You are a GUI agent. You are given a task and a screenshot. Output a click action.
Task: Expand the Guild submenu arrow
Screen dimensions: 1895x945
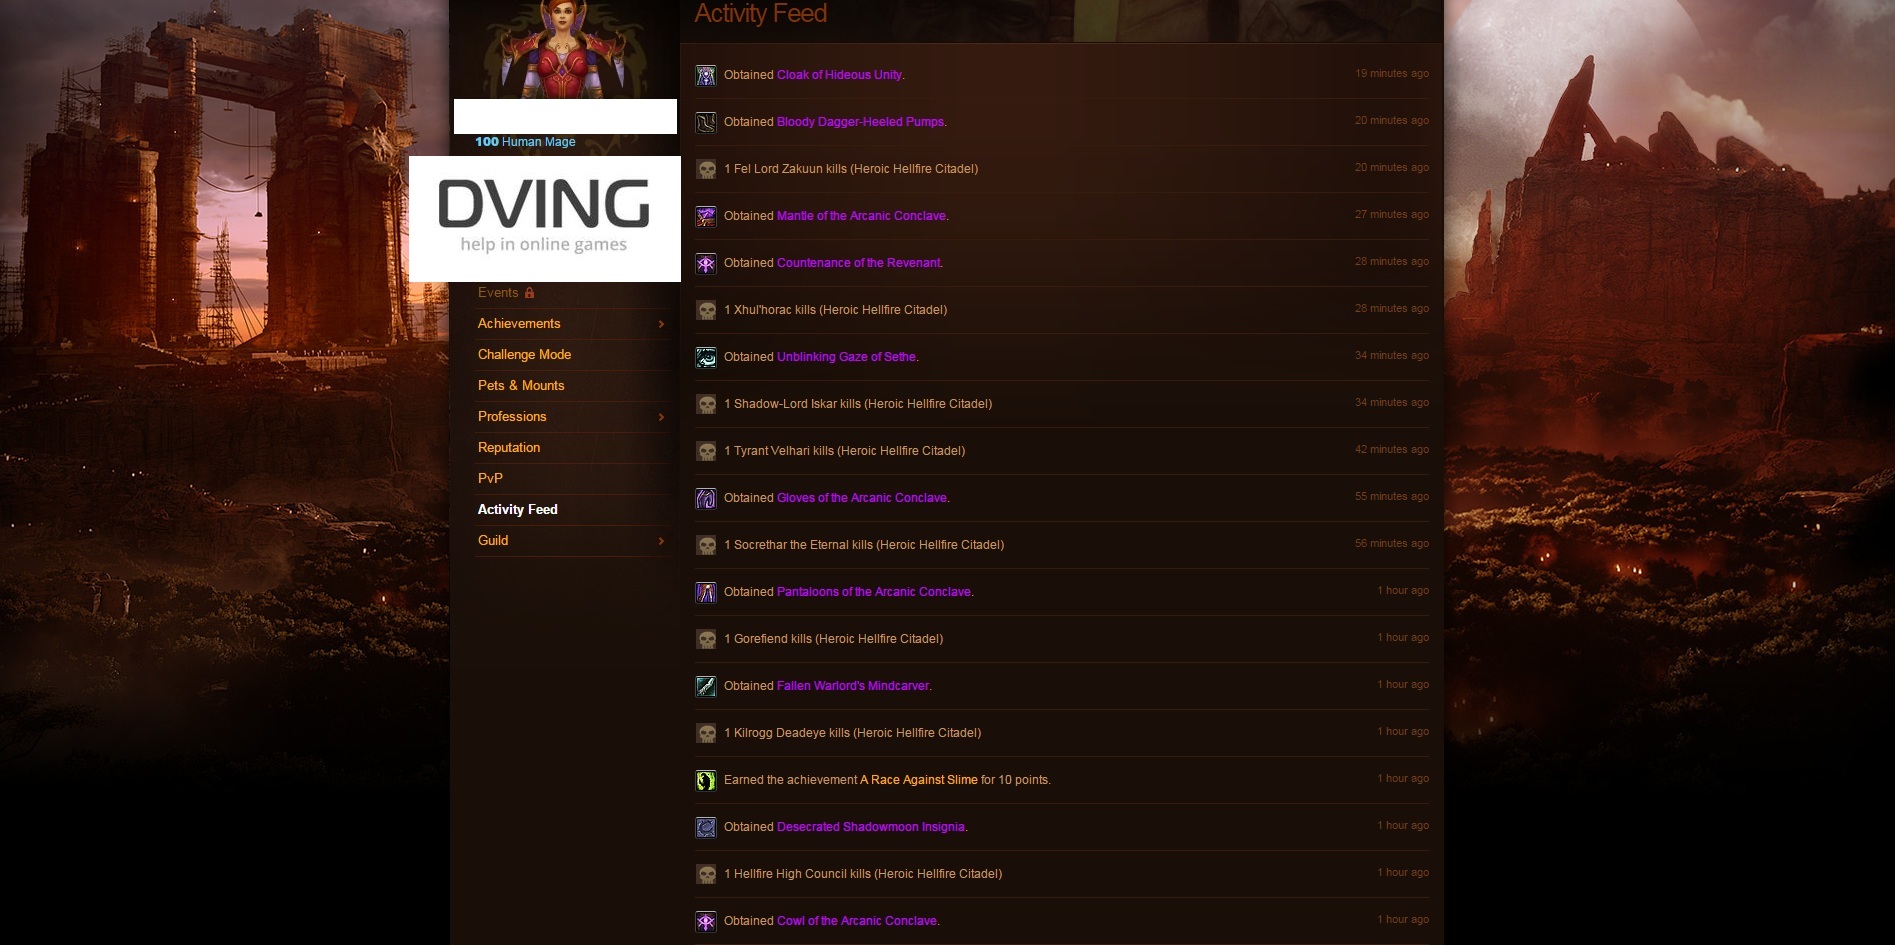tap(661, 541)
